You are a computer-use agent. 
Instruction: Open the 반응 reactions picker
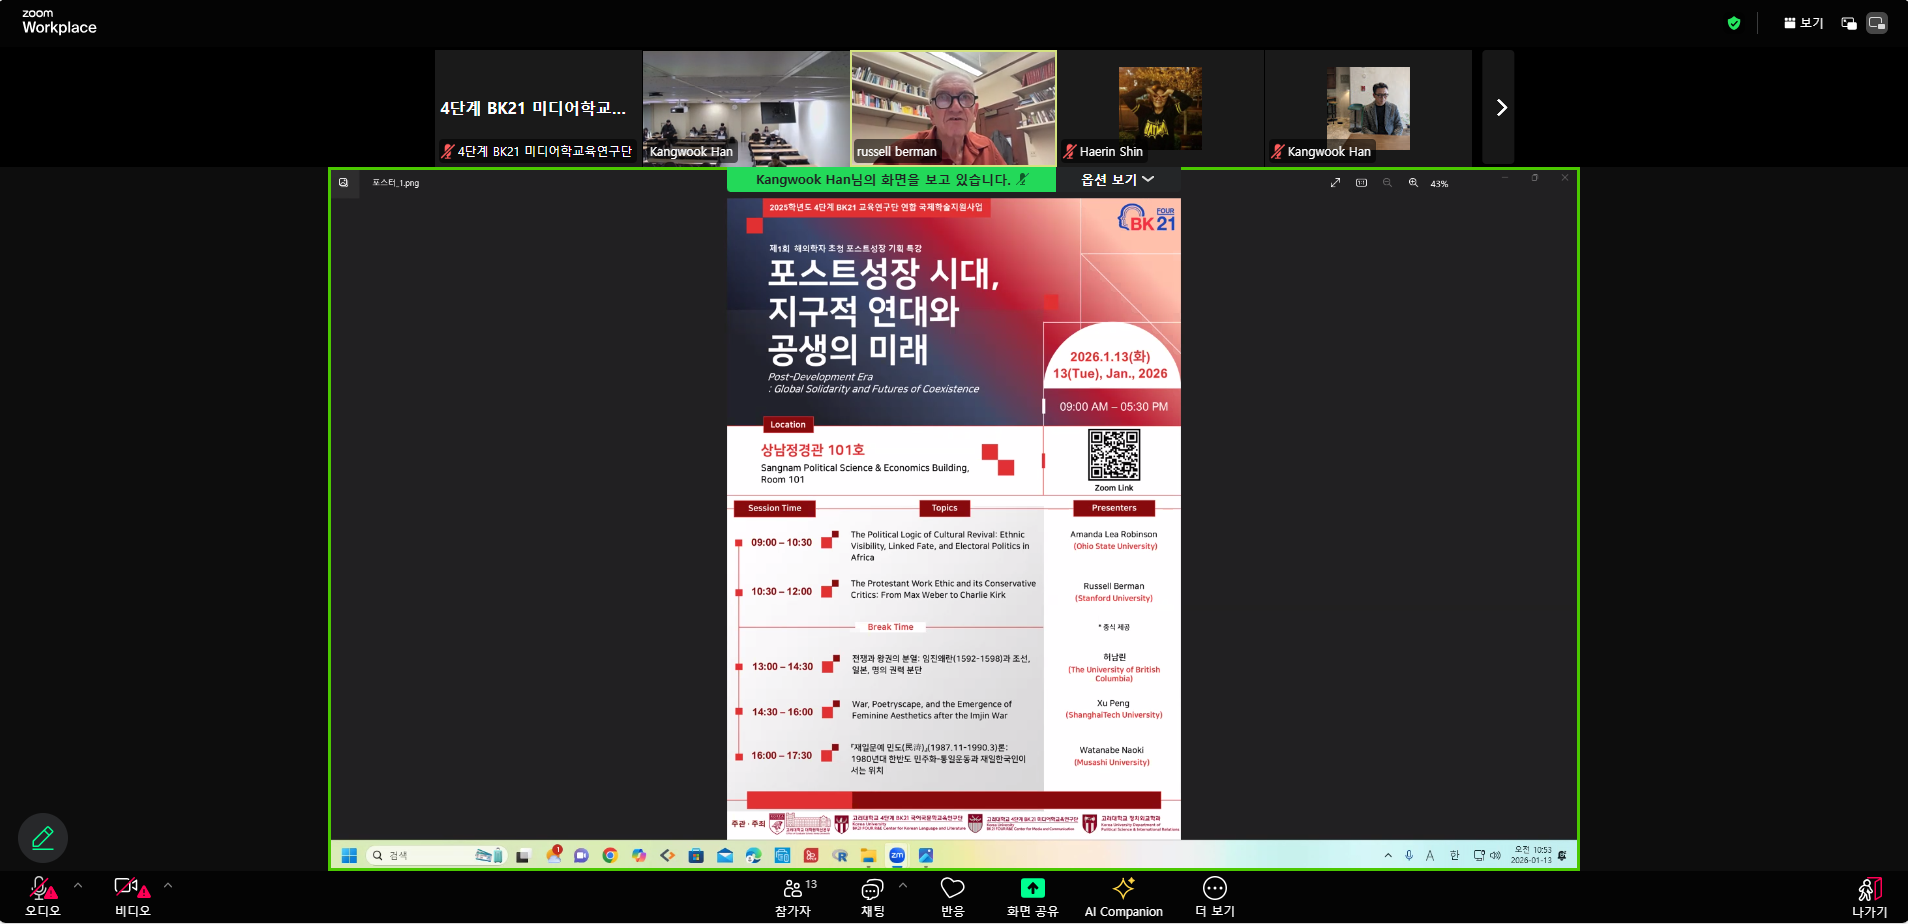[x=952, y=897]
